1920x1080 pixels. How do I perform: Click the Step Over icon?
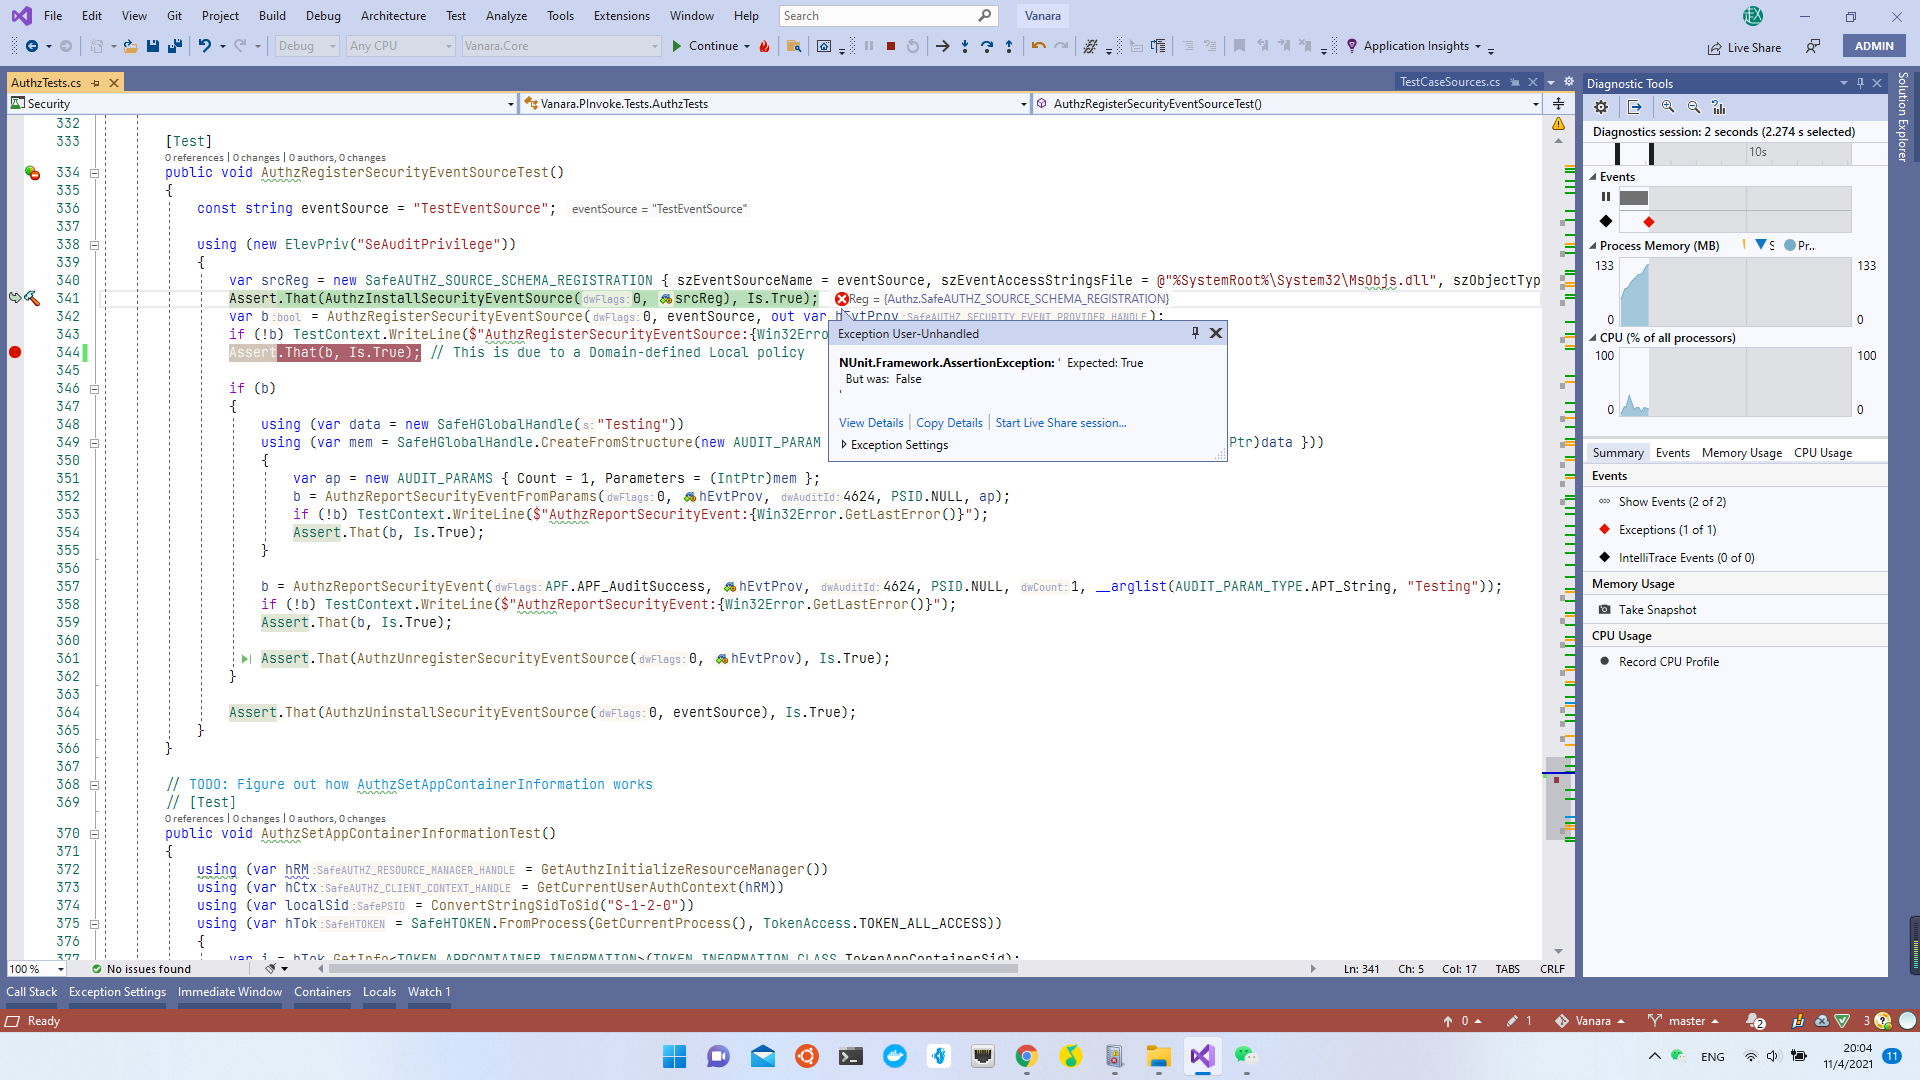987,46
